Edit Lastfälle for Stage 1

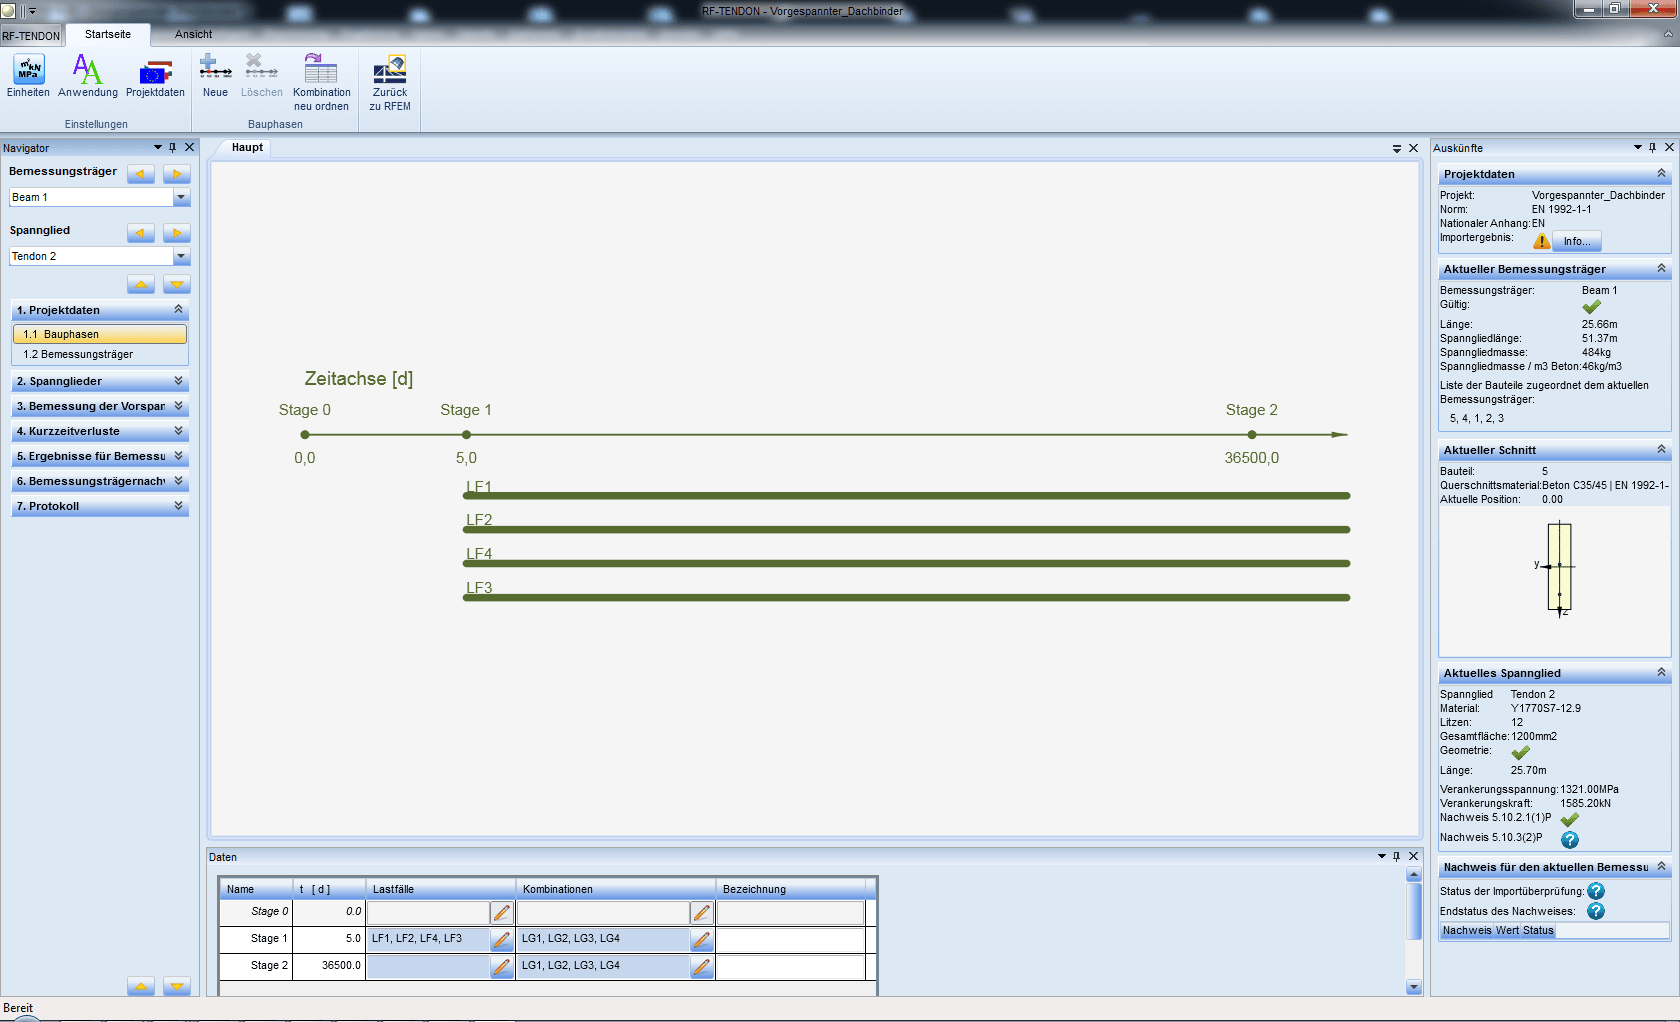point(502,939)
